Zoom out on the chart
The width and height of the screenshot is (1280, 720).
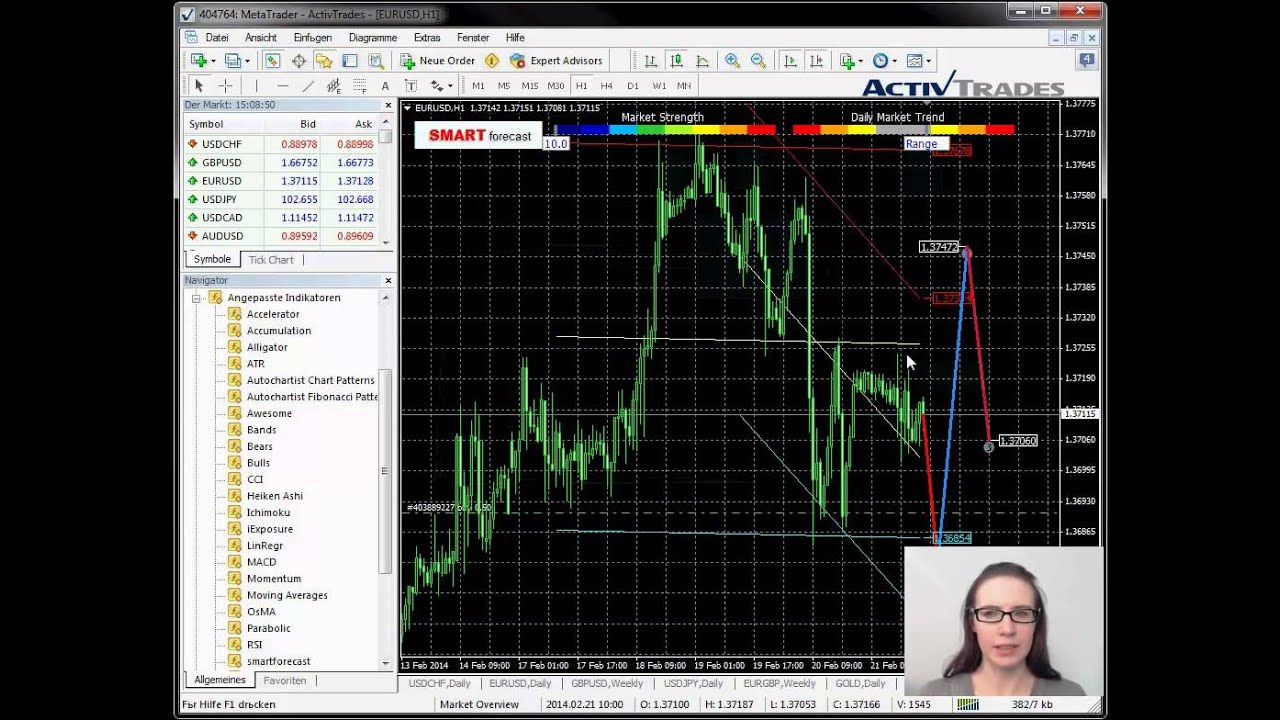(758, 61)
